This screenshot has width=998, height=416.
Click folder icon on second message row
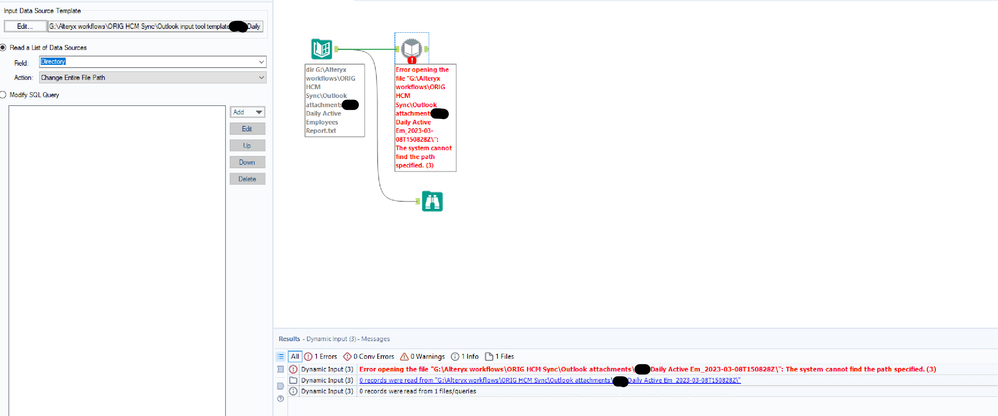click(293, 380)
